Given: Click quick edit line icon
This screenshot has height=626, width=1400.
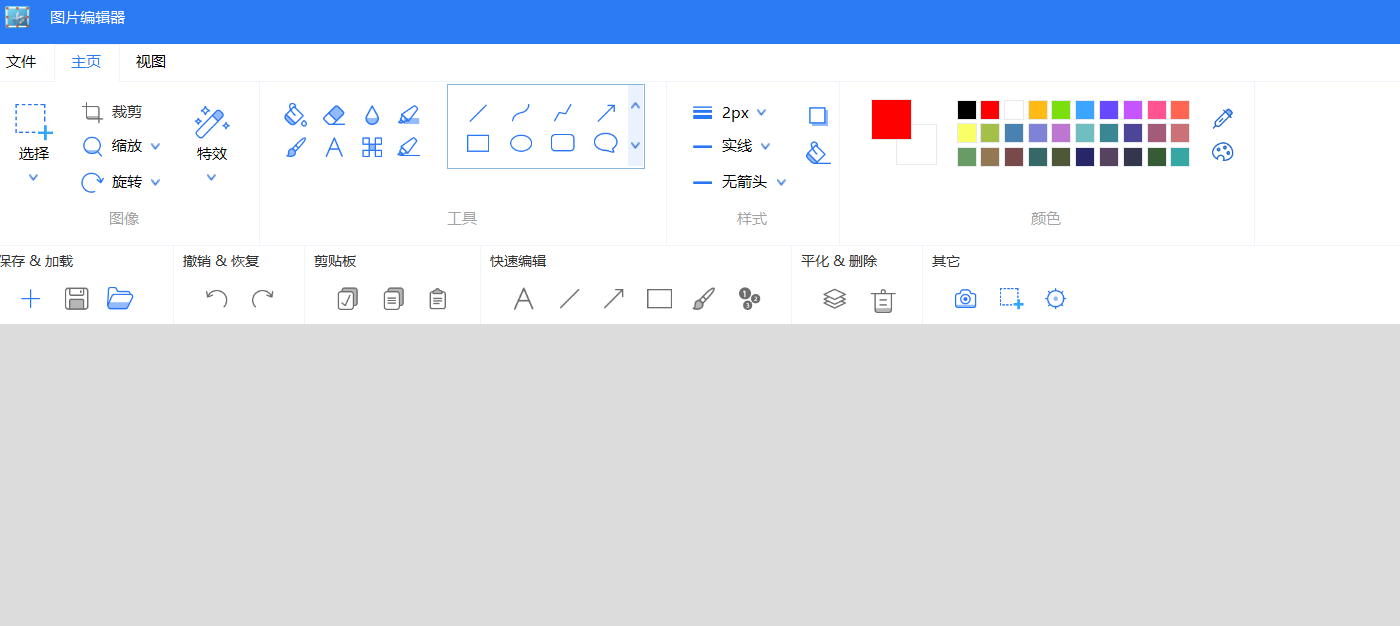Looking at the screenshot, I should [569, 298].
